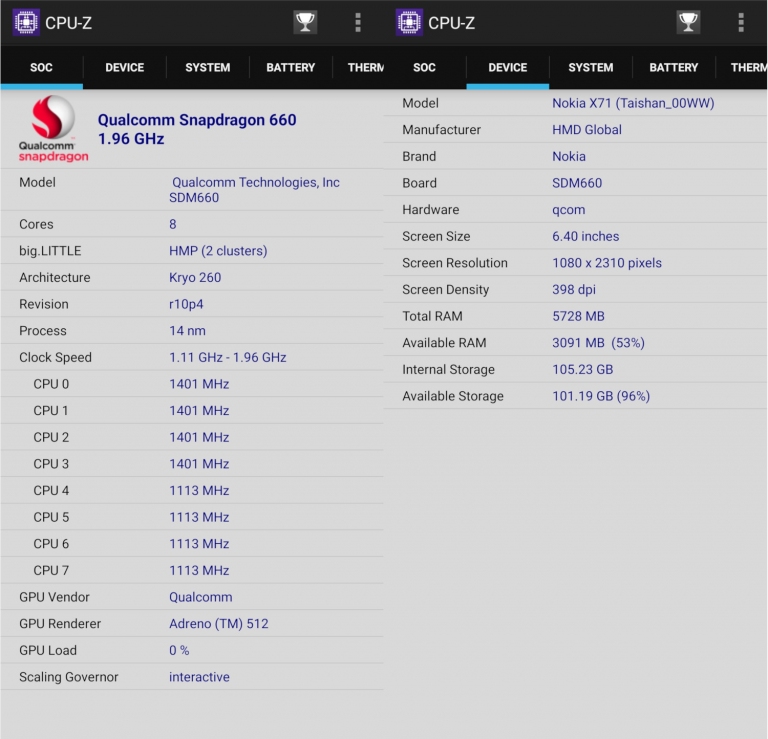
Task: Click board value SDM660
Action: (x=577, y=183)
